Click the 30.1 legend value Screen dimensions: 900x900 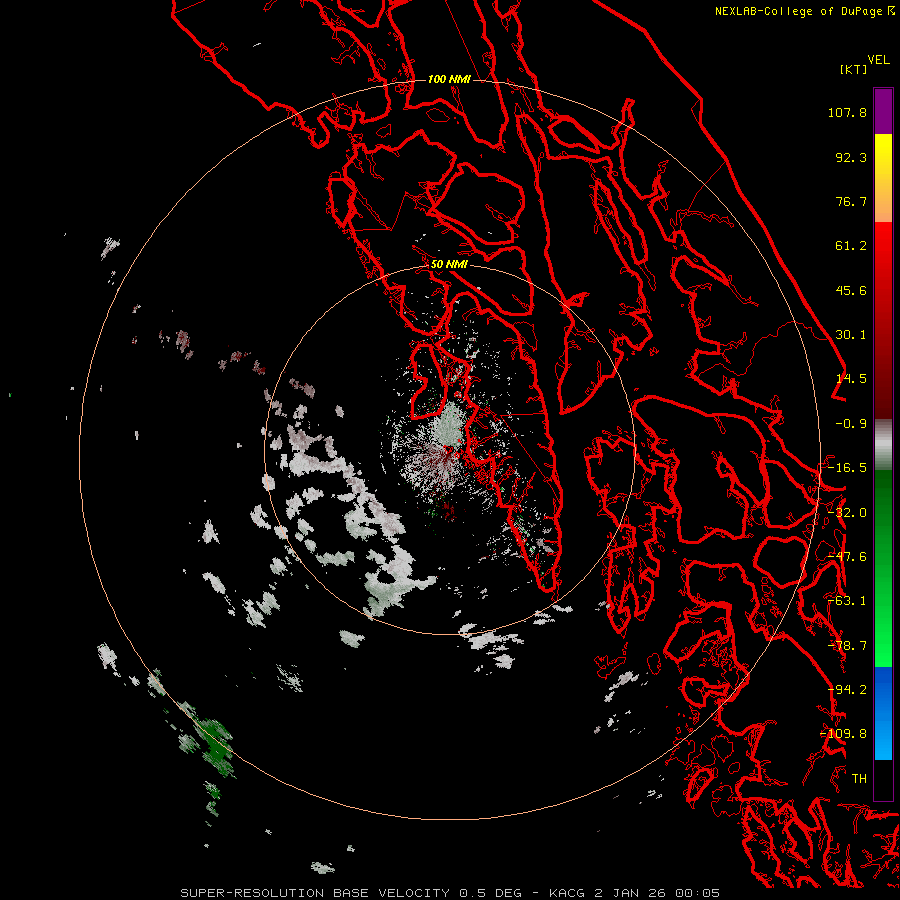(x=851, y=335)
